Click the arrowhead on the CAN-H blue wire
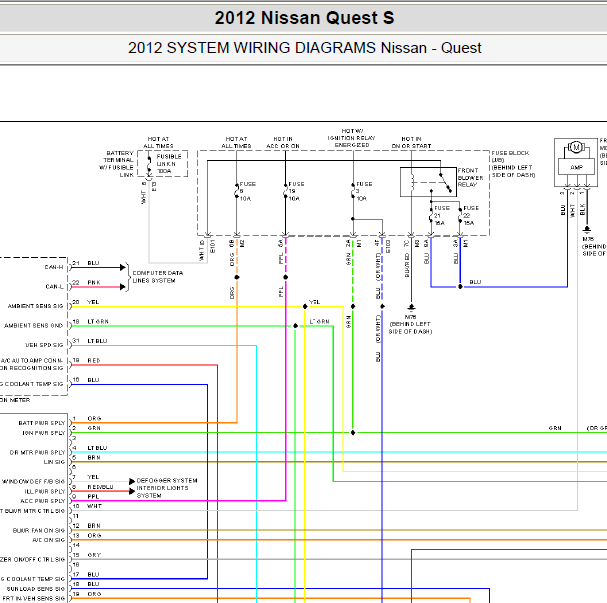Image resolution: width=607 pixels, height=603 pixels. click(123, 267)
